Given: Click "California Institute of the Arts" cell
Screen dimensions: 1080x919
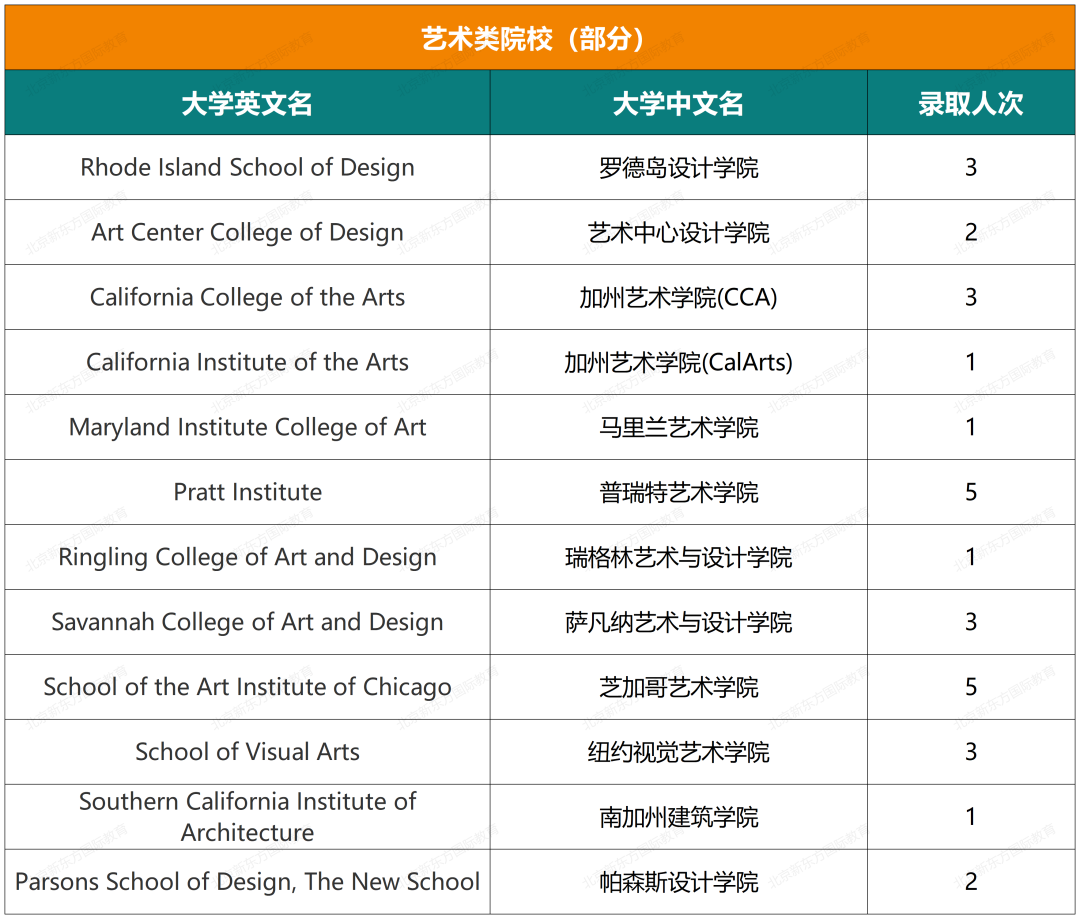Looking at the screenshot, I should pyautogui.click(x=247, y=362).
